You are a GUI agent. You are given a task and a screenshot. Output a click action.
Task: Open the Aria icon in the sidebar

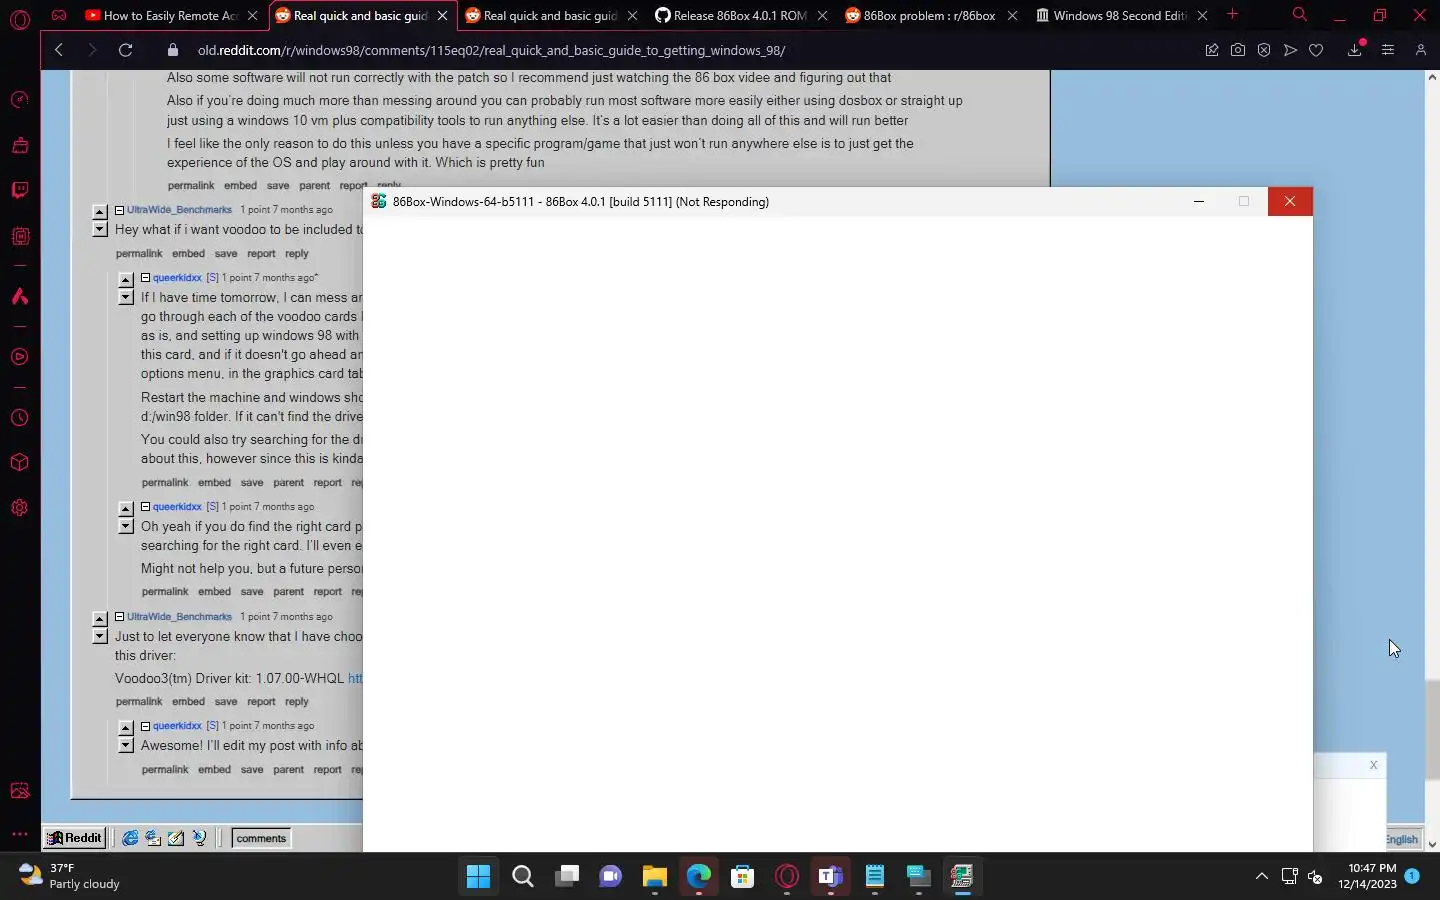pos(19,296)
